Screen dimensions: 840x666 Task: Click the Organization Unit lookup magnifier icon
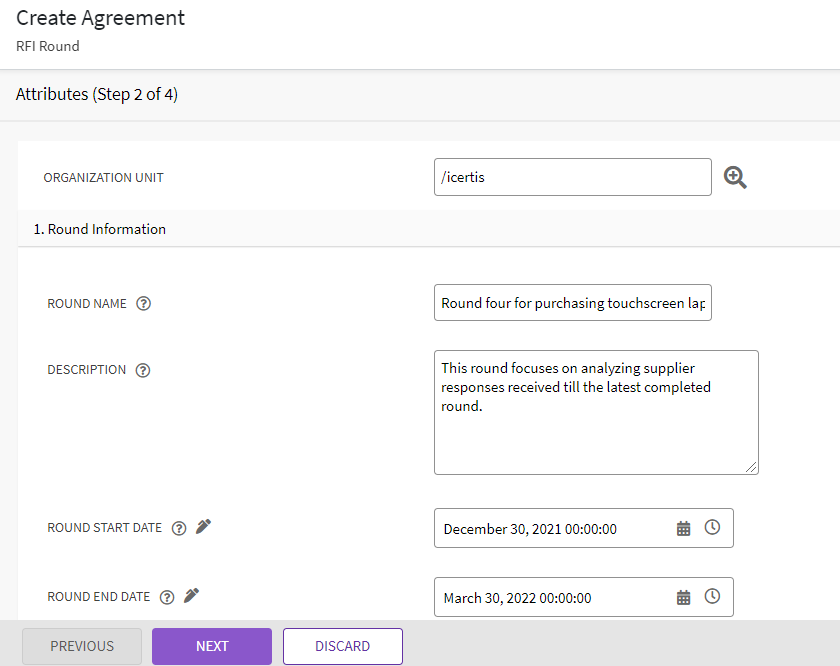coord(735,178)
